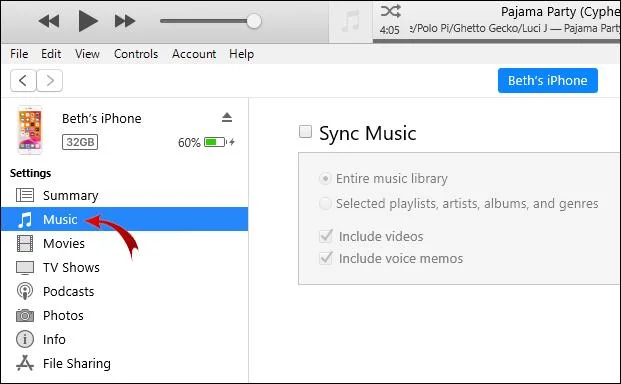Skip ahead with the fast-forward button
This screenshot has width=621, height=384.
[125, 21]
